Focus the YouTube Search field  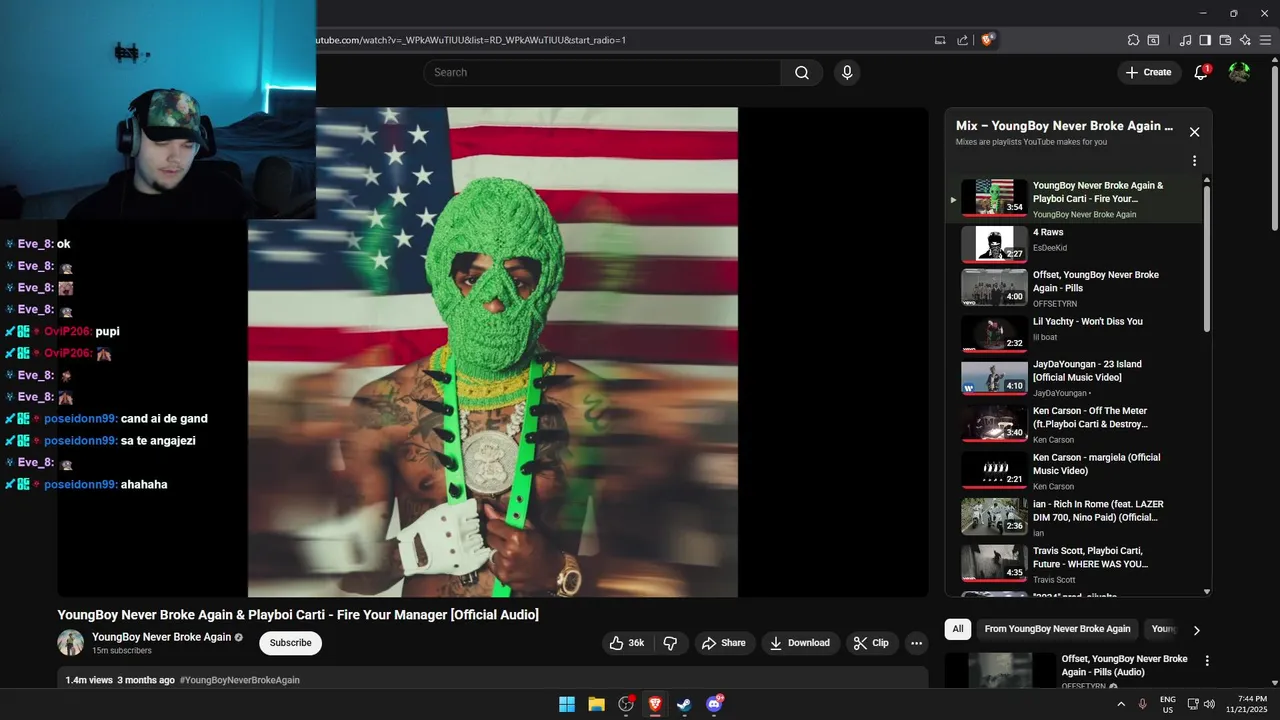tap(602, 72)
